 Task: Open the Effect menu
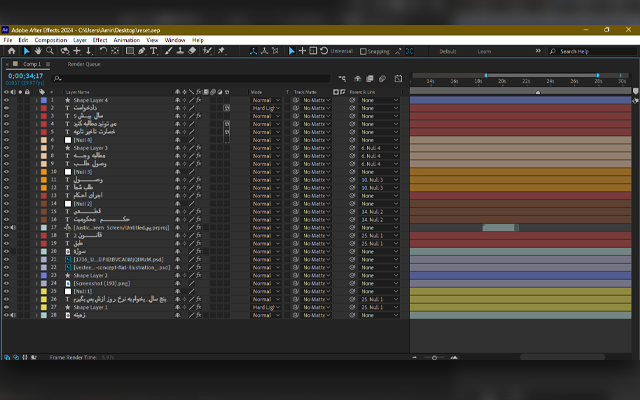click(100, 40)
